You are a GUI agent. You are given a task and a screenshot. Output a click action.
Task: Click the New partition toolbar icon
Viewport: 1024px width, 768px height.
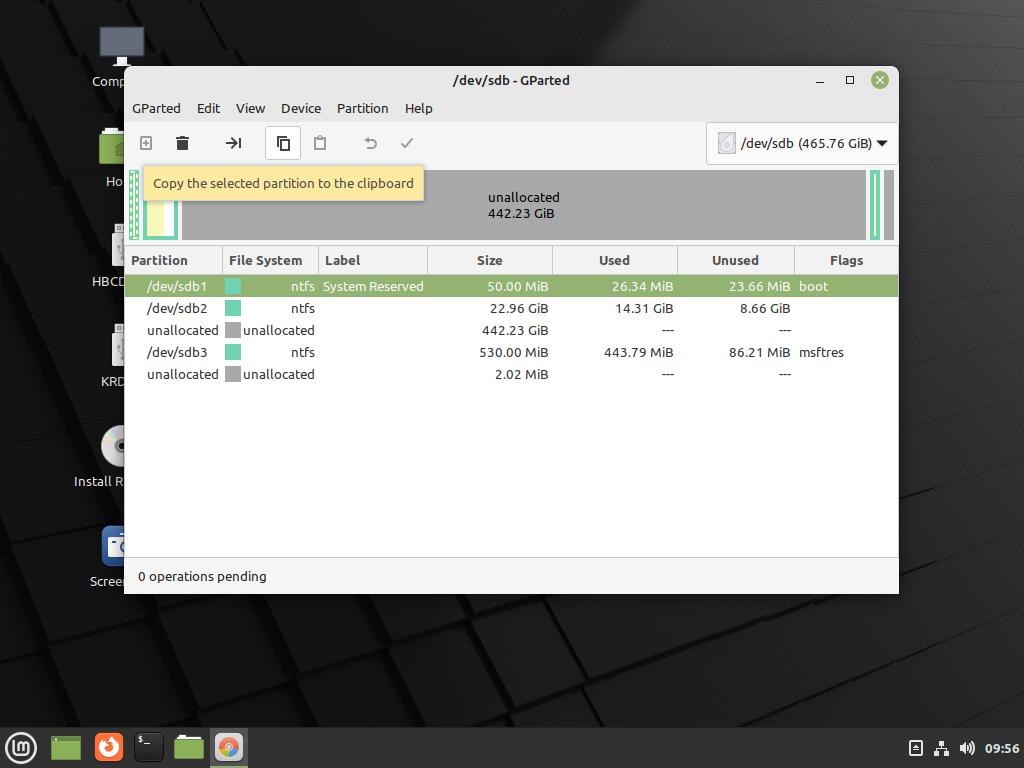(145, 143)
